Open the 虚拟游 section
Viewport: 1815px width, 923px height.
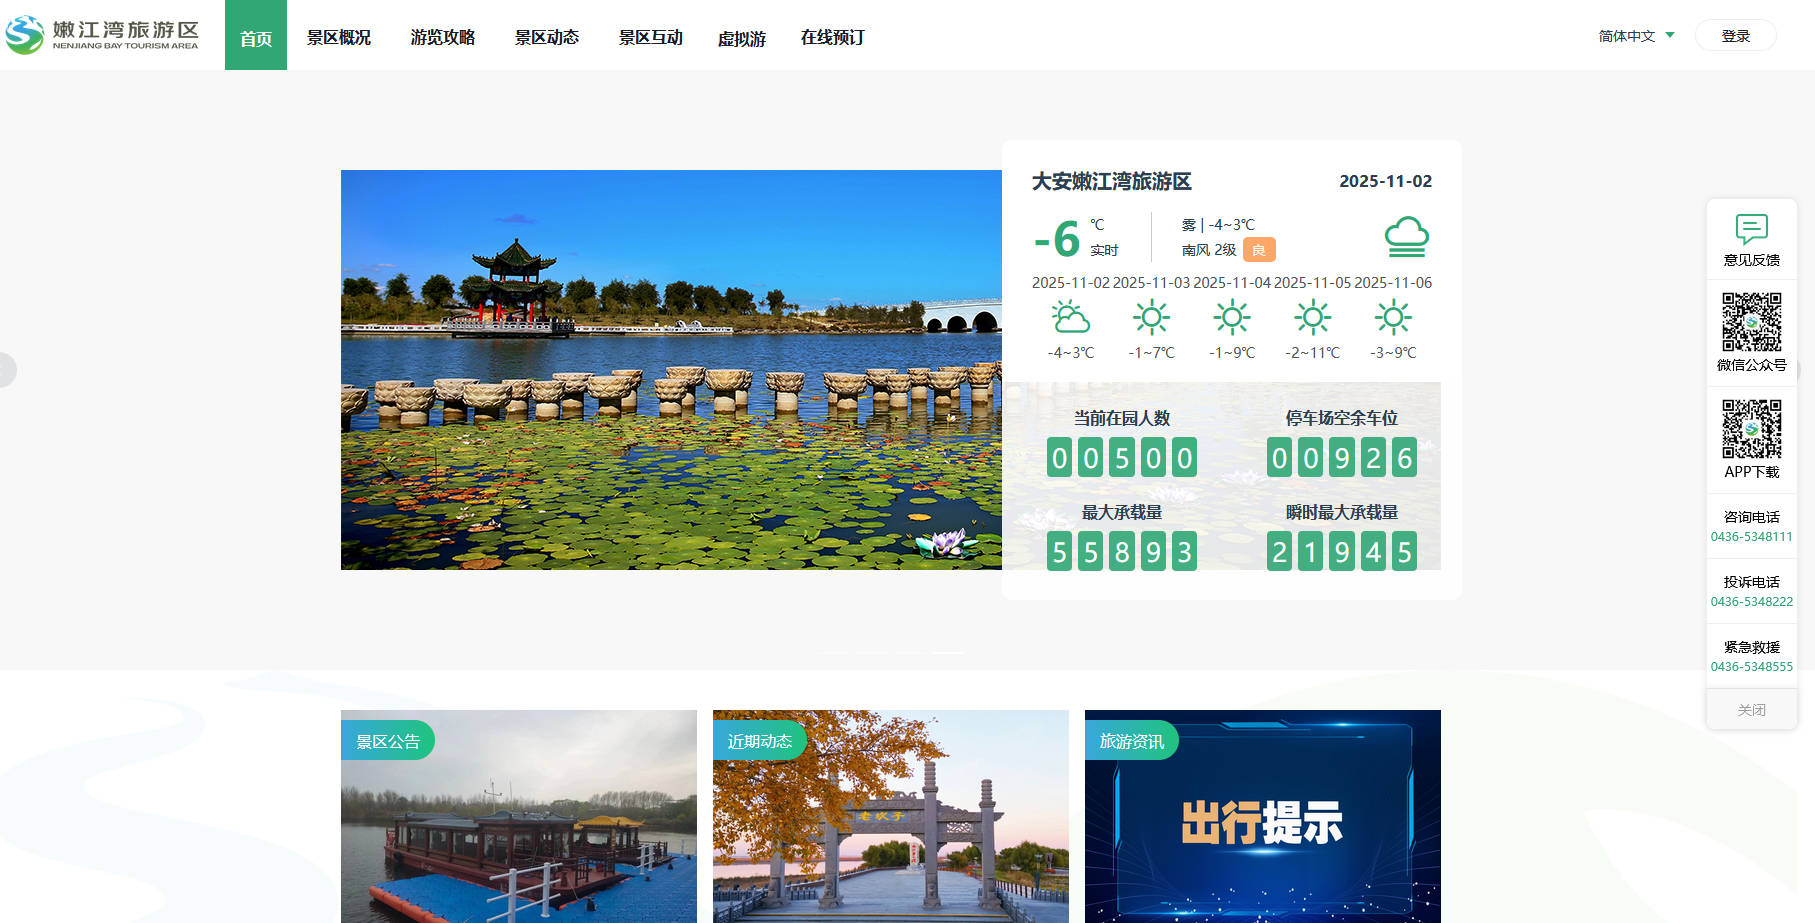coord(741,38)
